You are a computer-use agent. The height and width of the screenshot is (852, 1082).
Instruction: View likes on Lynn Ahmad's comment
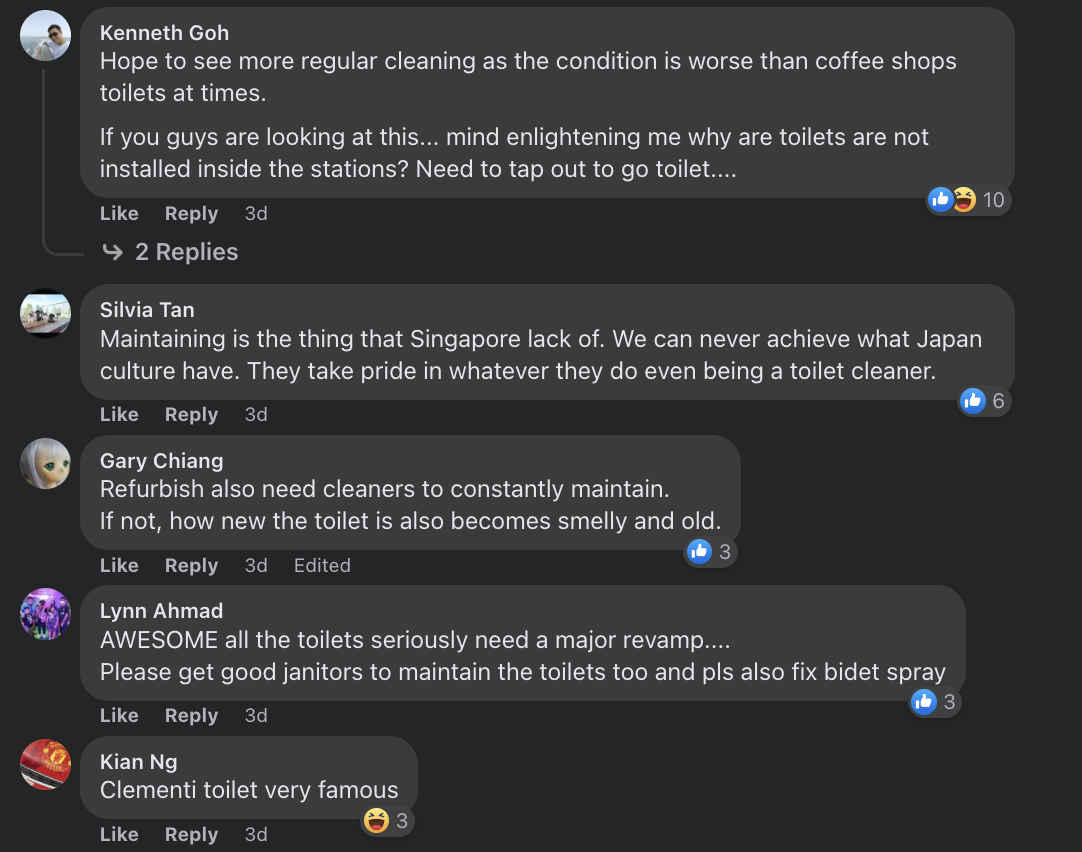click(935, 702)
